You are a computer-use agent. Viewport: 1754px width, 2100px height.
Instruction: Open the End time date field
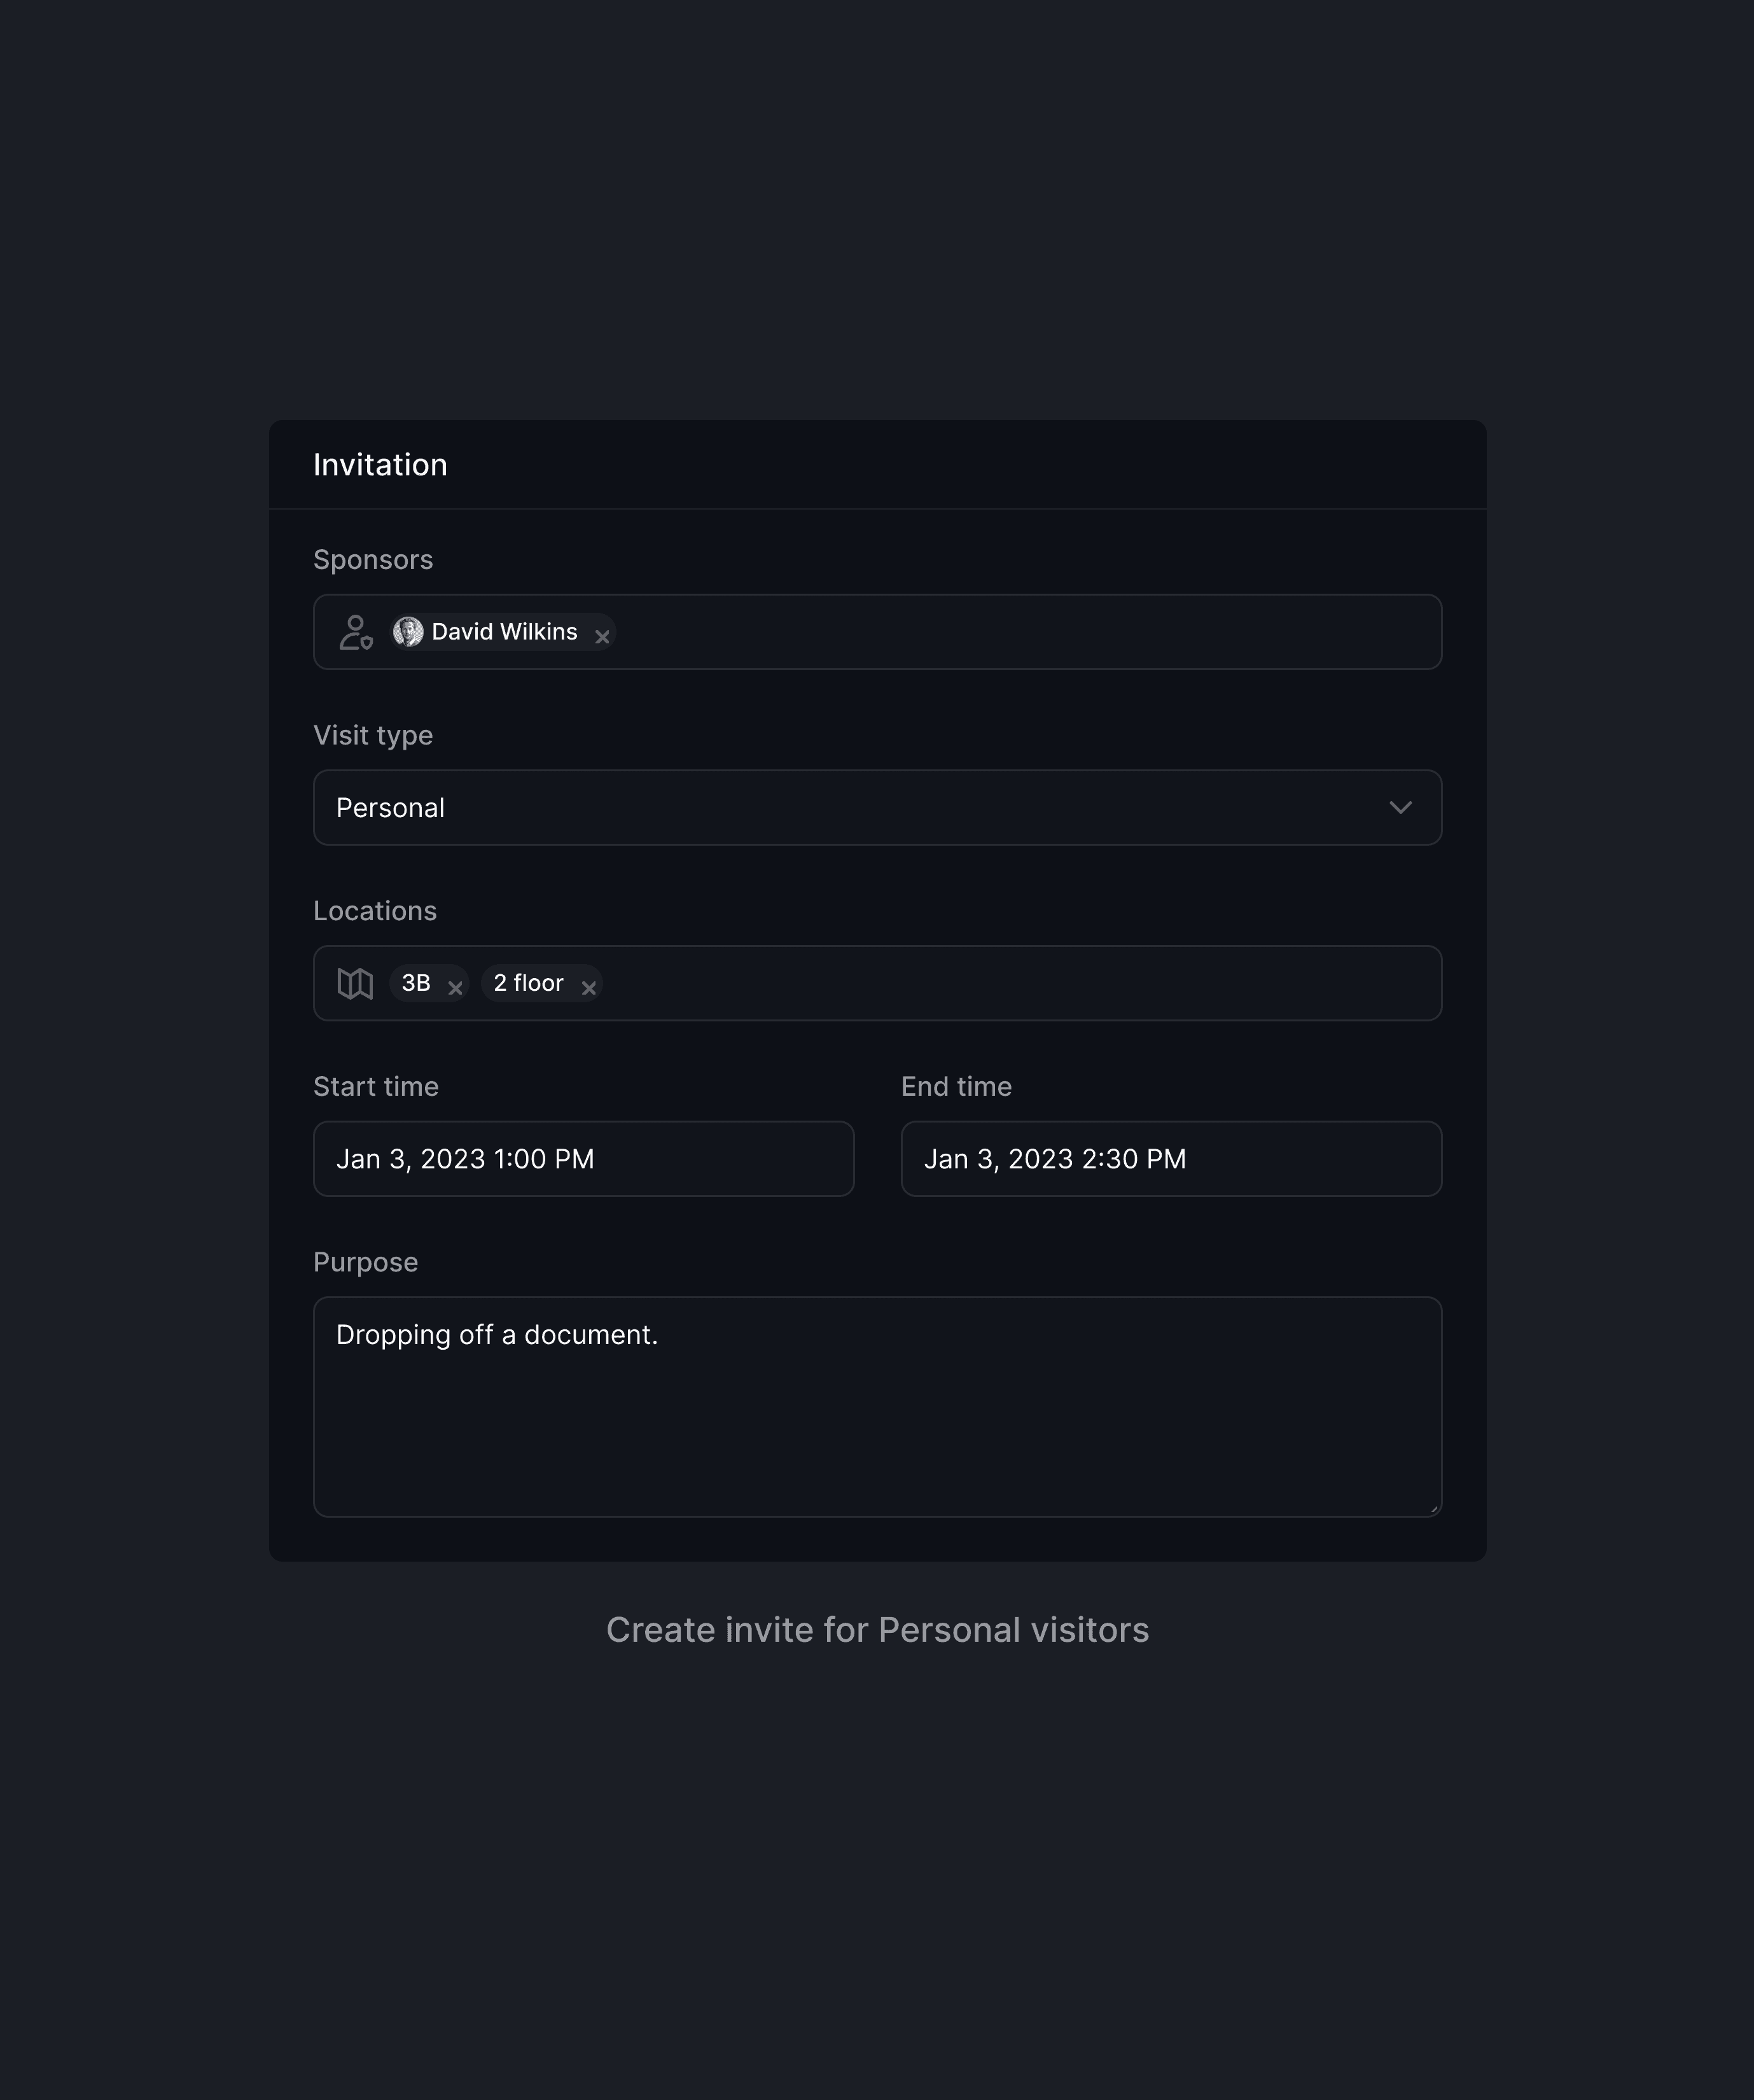(x=1170, y=1159)
